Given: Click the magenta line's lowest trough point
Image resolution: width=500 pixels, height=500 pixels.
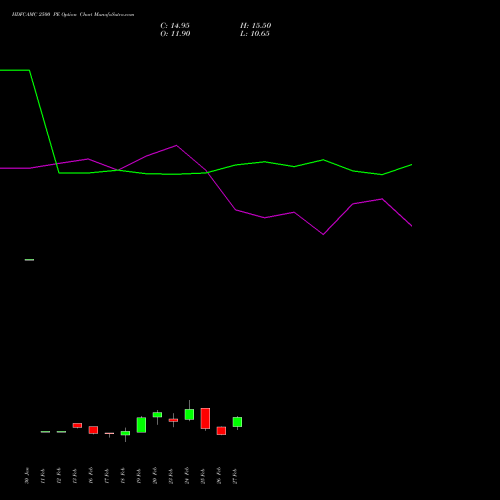Looking at the screenshot, I should click(323, 234).
